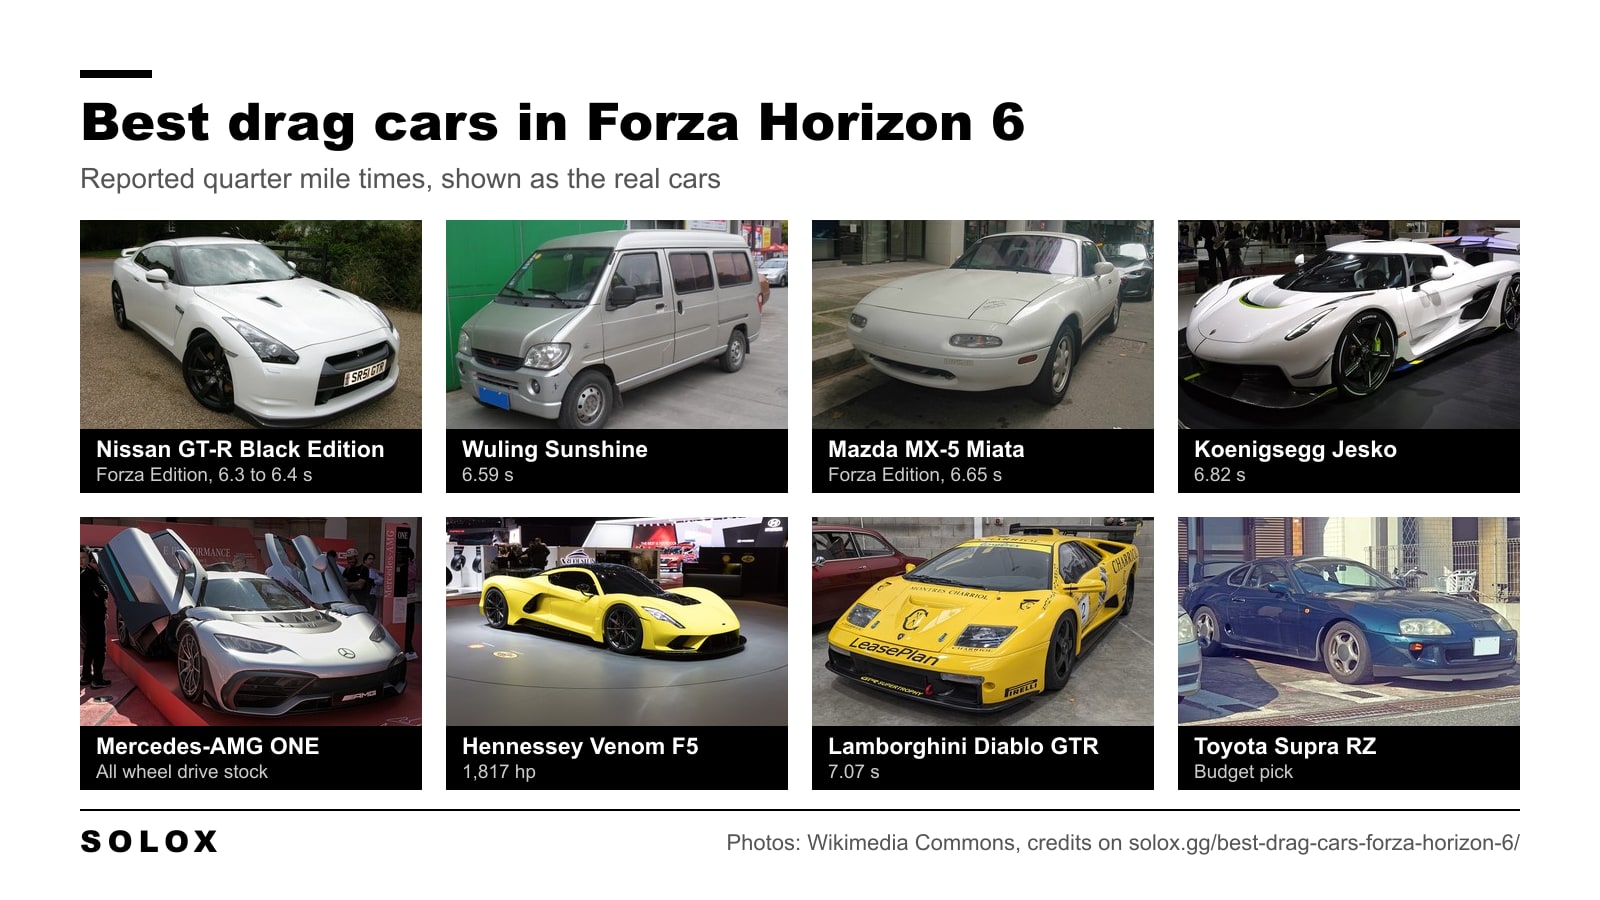1600x900 pixels.
Task: Click the Wuling Sunshine van photo
Action: pos(617,324)
